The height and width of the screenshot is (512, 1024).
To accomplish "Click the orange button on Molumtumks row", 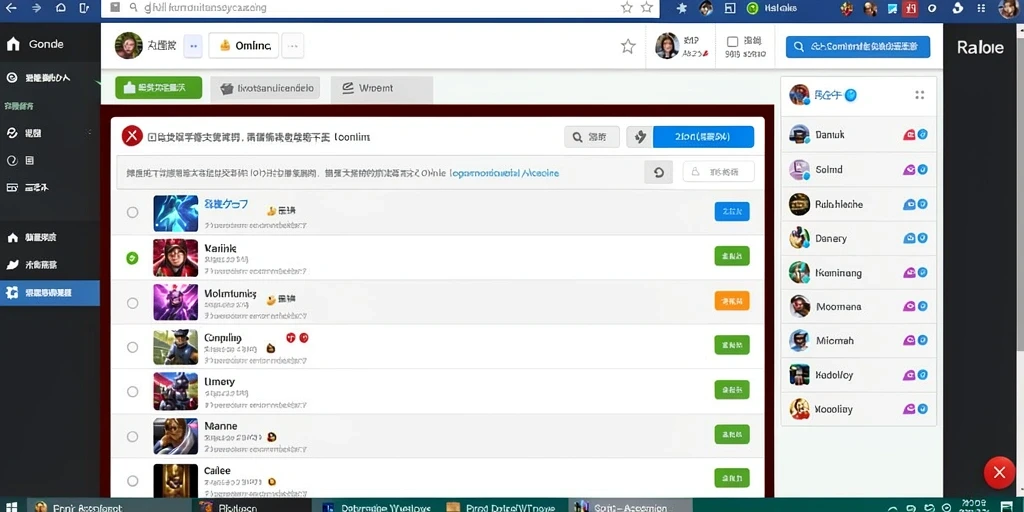I will [732, 300].
